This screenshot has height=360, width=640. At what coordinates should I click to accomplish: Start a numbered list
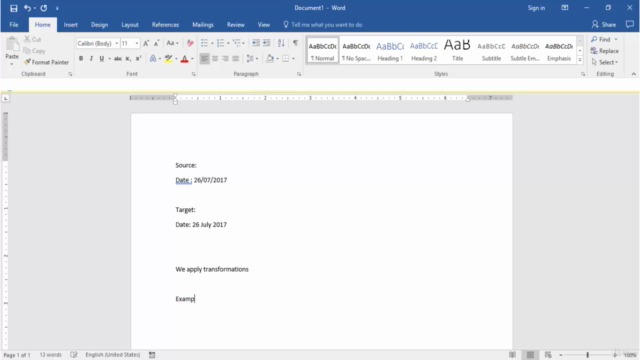[x=220, y=43]
